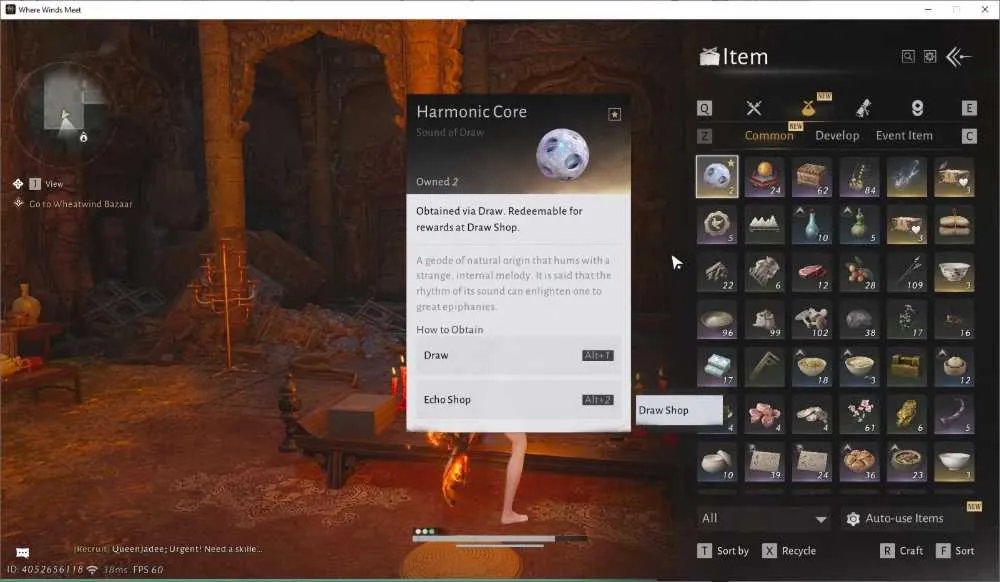The width and height of the screenshot is (1000, 582).
Task: Go to Echo Shop source entry
Action: [518, 400]
